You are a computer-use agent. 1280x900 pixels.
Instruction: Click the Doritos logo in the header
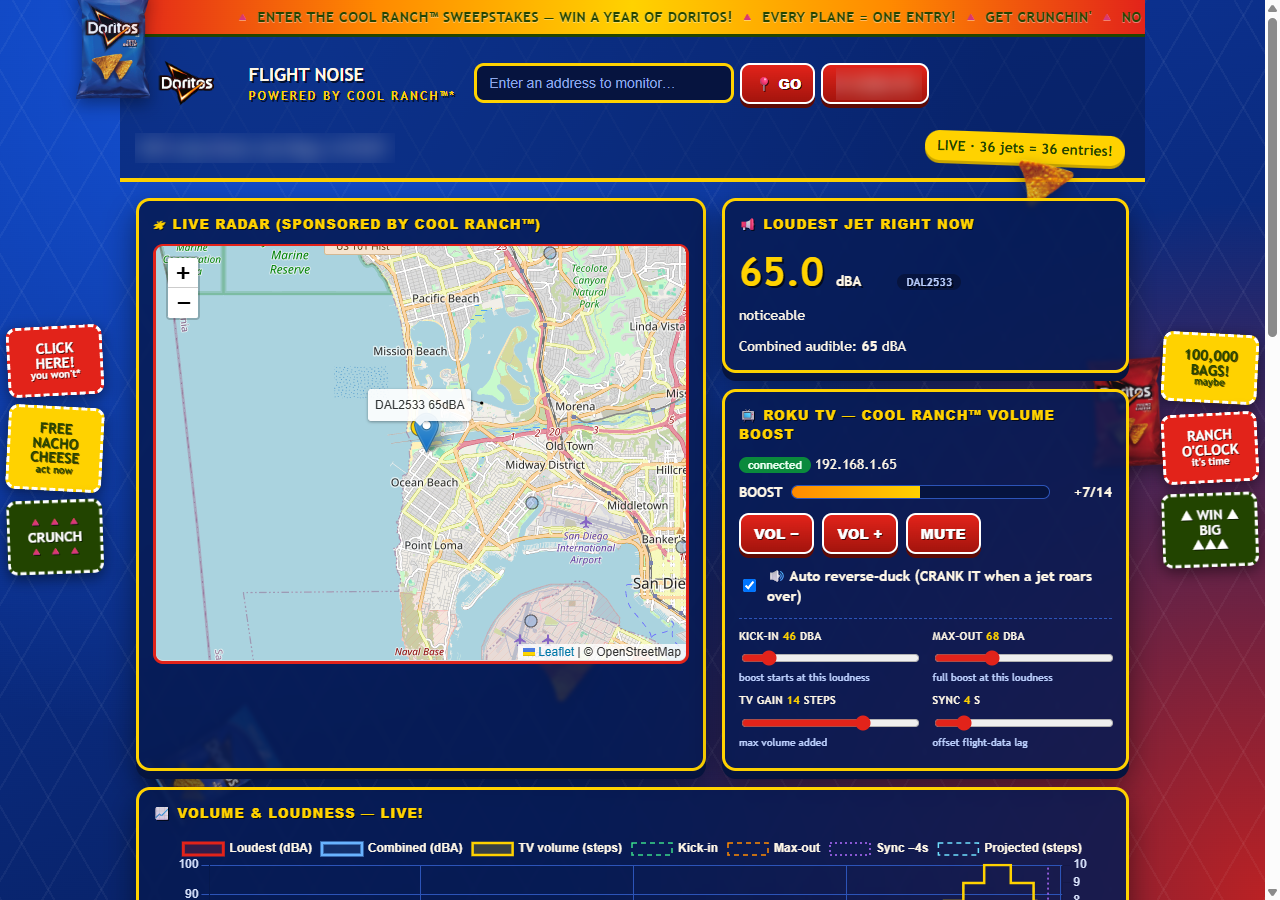pos(186,82)
